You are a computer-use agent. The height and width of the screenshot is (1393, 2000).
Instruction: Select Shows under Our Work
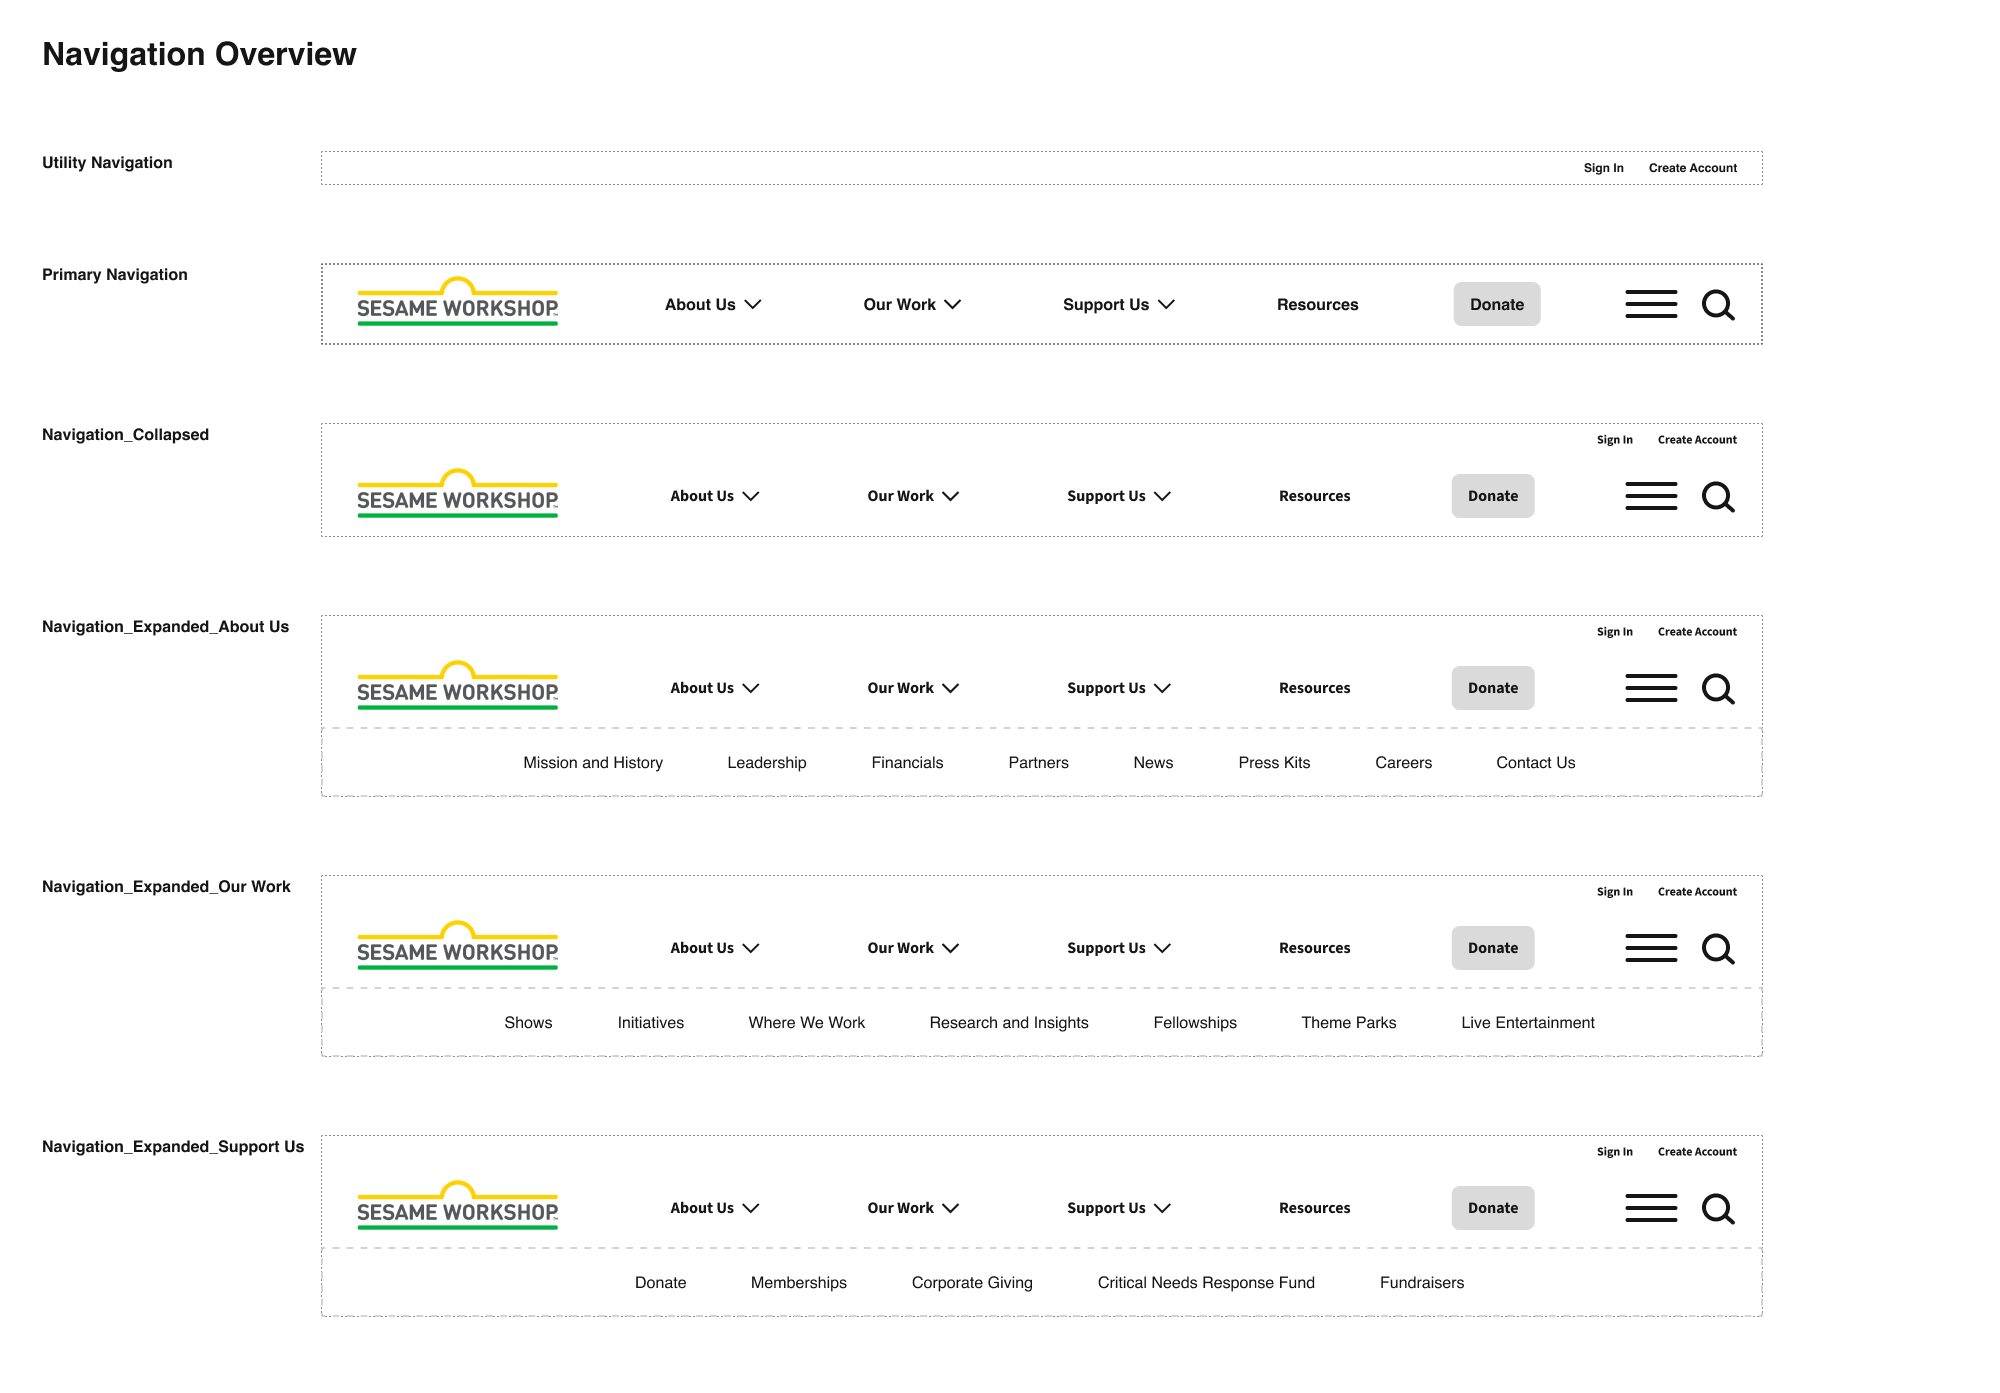click(x=528, y=1022)
